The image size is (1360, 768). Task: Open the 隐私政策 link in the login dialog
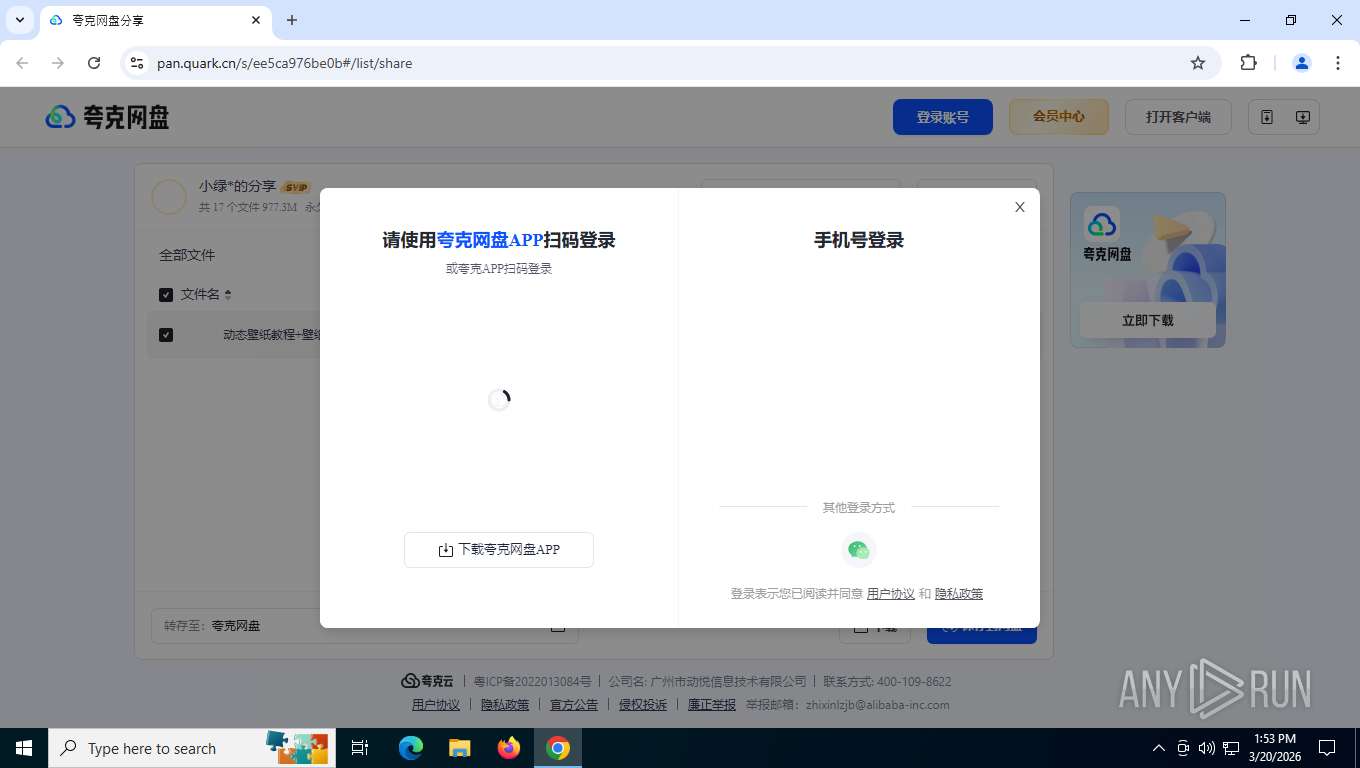tap(959, 594)
